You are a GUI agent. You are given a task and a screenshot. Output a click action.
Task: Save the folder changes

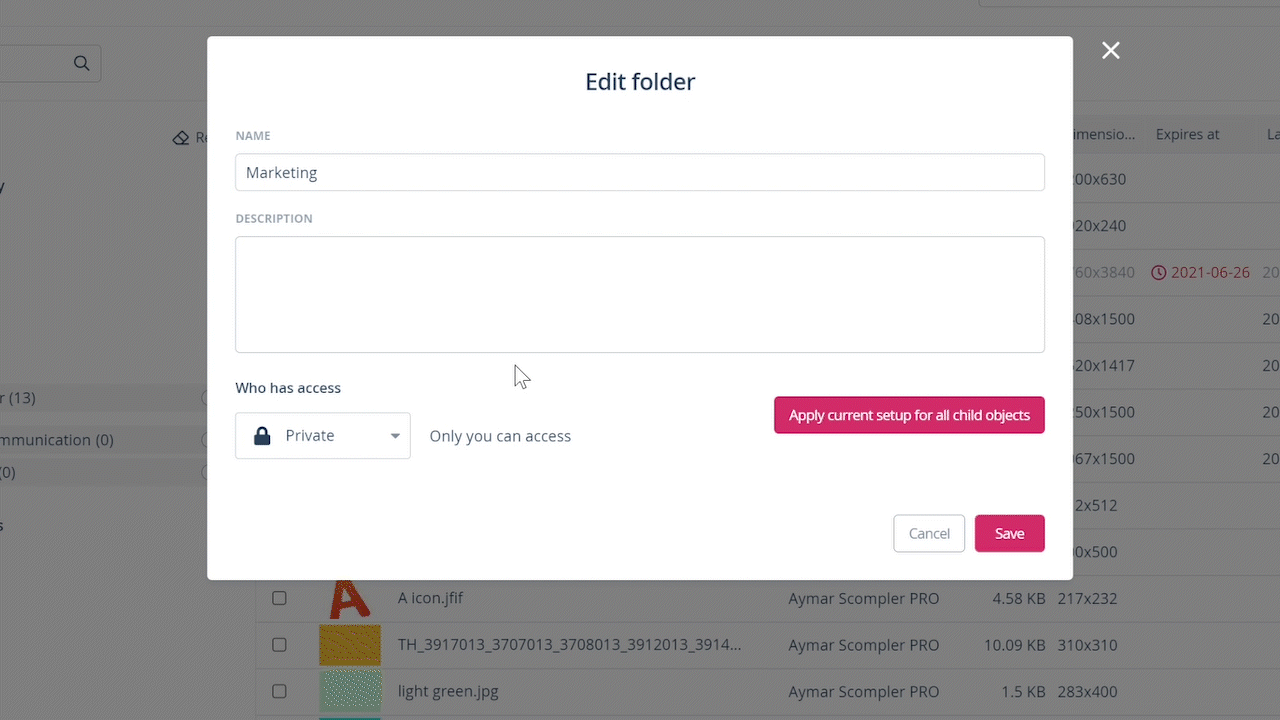[x=1009, y=534]
